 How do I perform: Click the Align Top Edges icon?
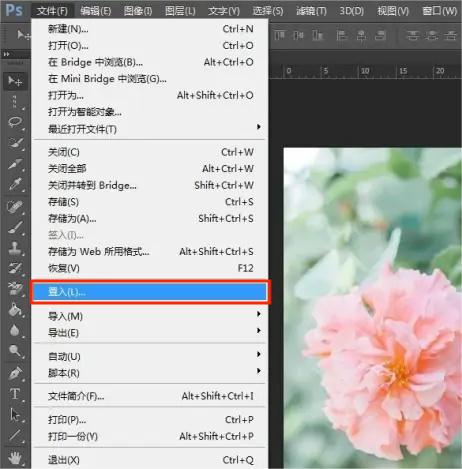click(x=279, y=35)
